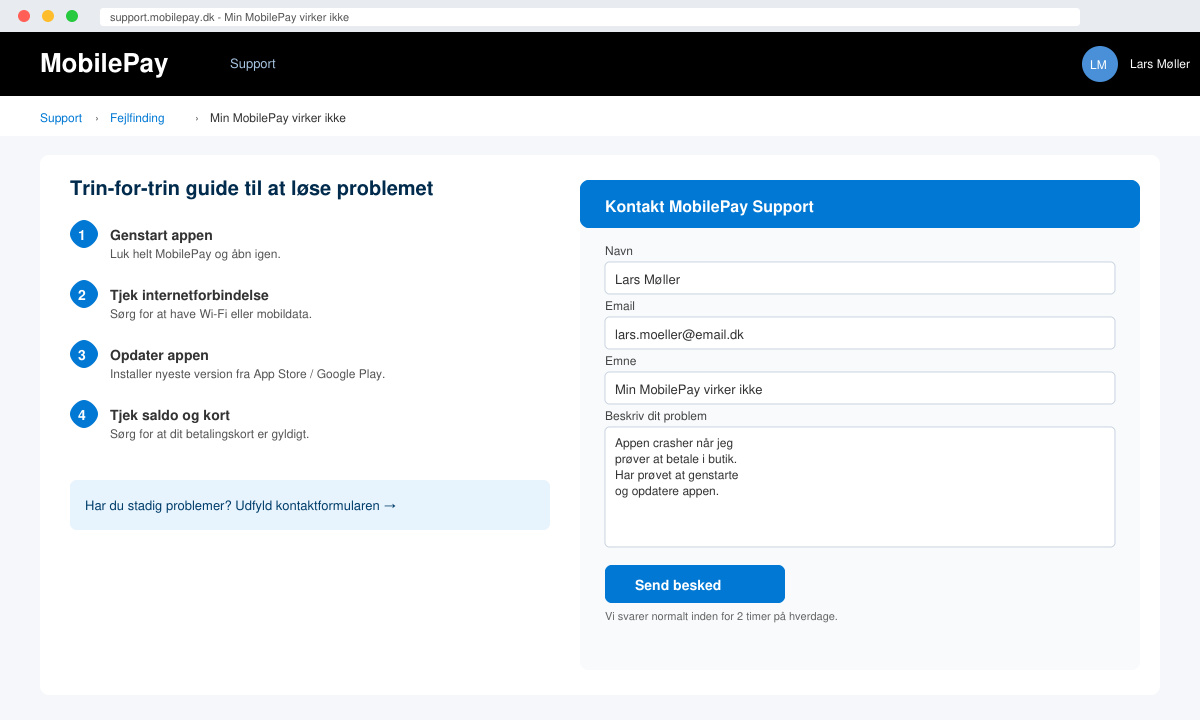The width and height of the screenshot is (1200, 720).
Task: Click into the Navn input field
Action: tap(860, 278)
